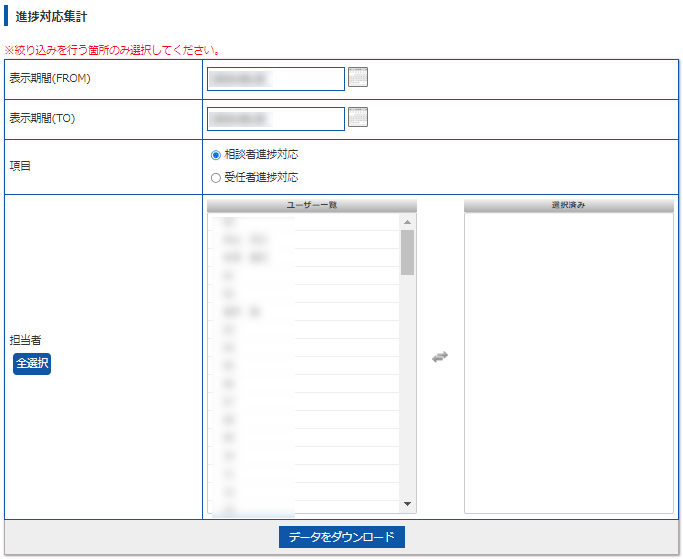This screenshot has width=683, height=559.
Task: Click the ユーザー一覧 list header
Action: (312, 205)
